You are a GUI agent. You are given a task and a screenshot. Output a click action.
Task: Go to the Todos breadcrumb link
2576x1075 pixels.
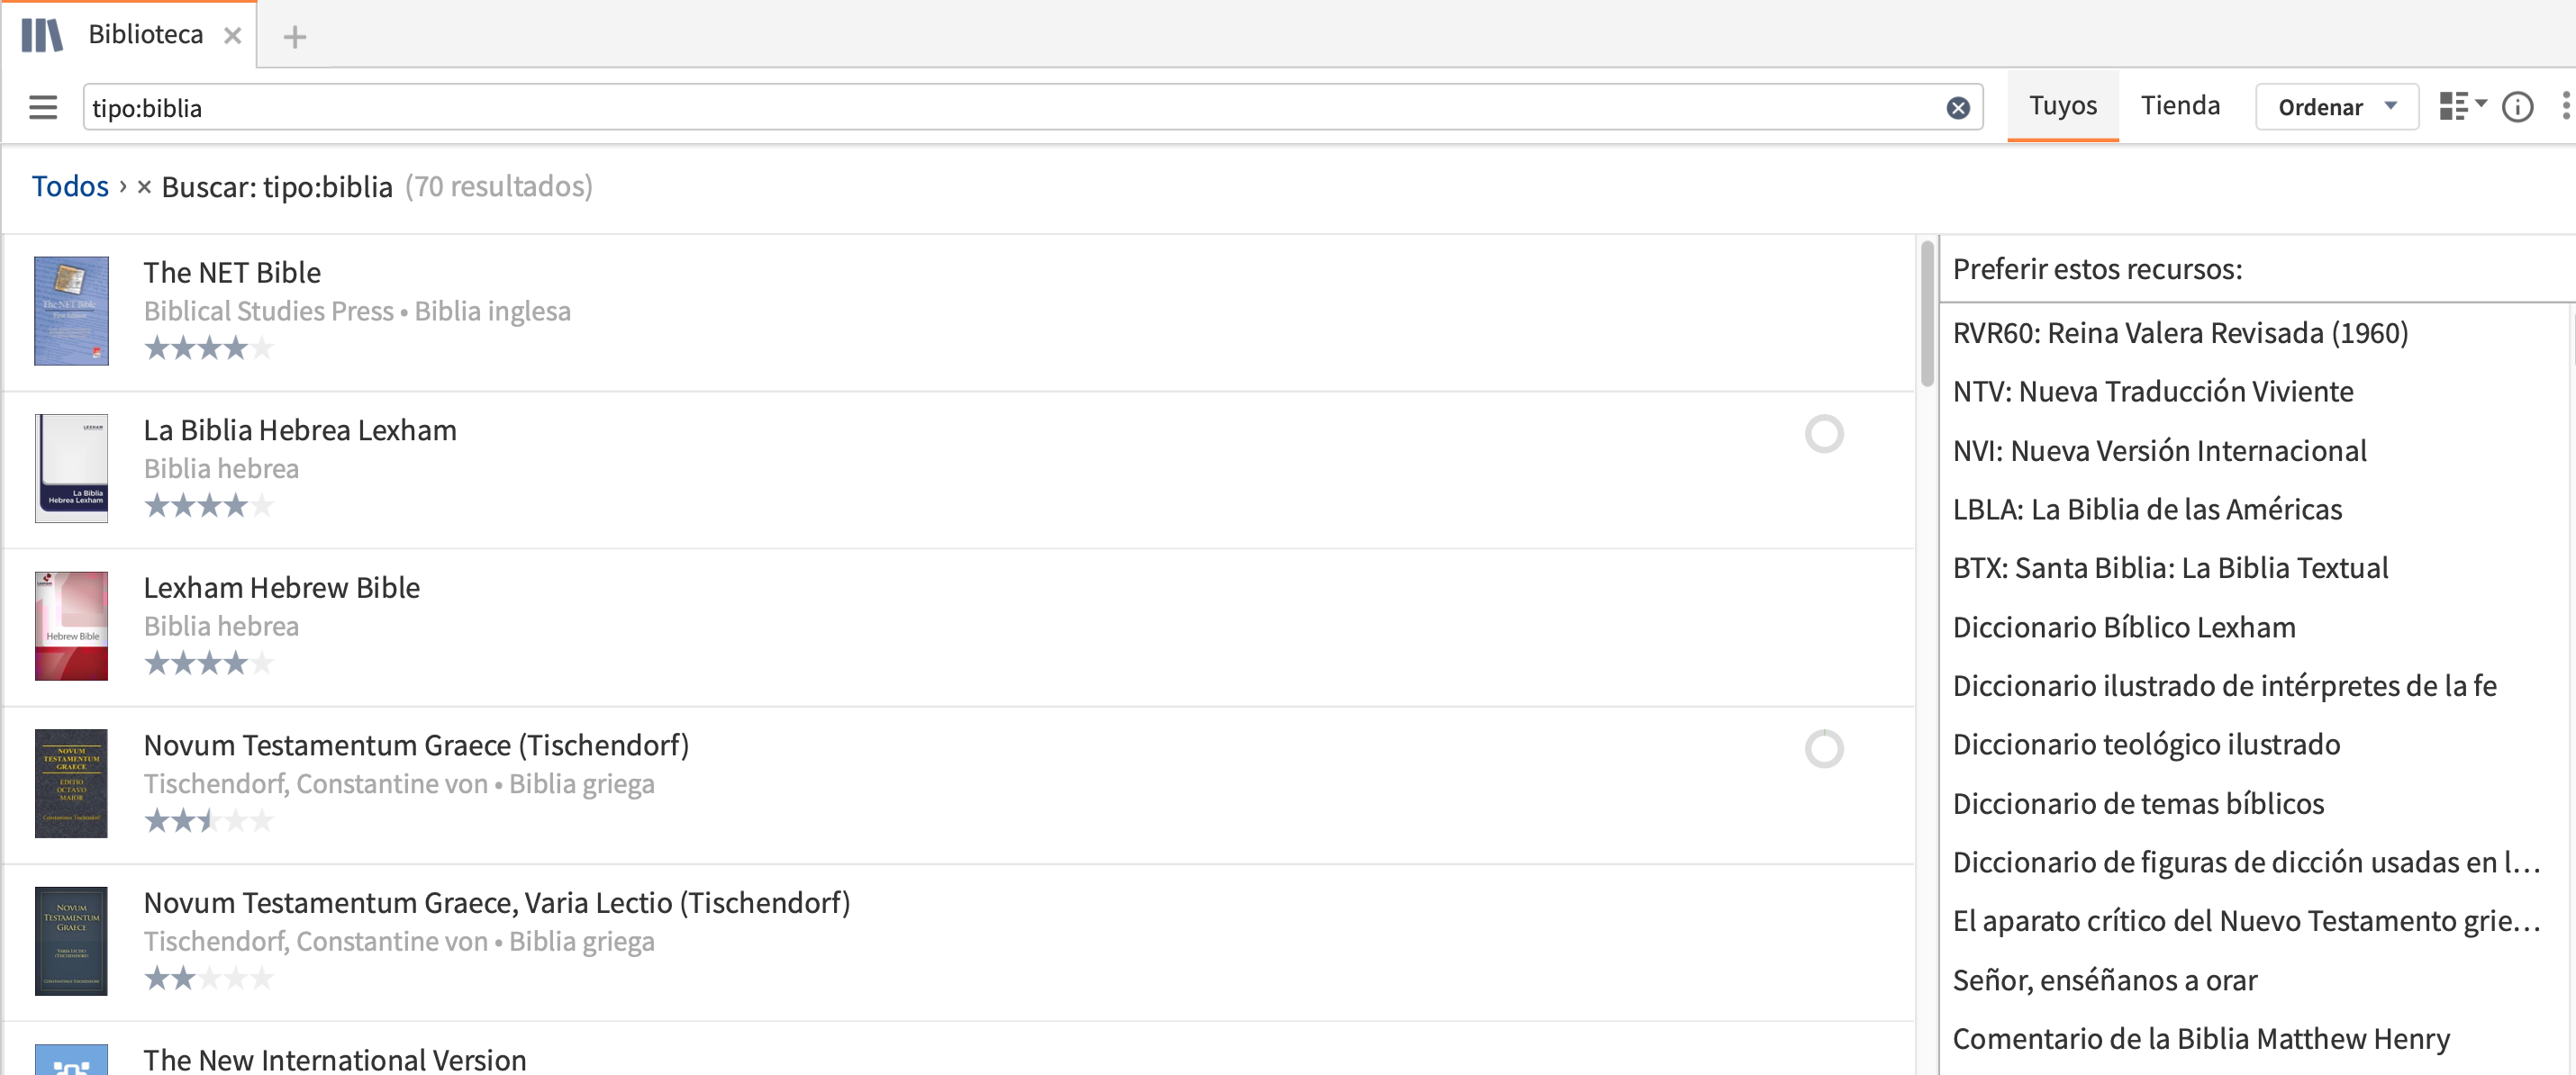coord(70,186)
